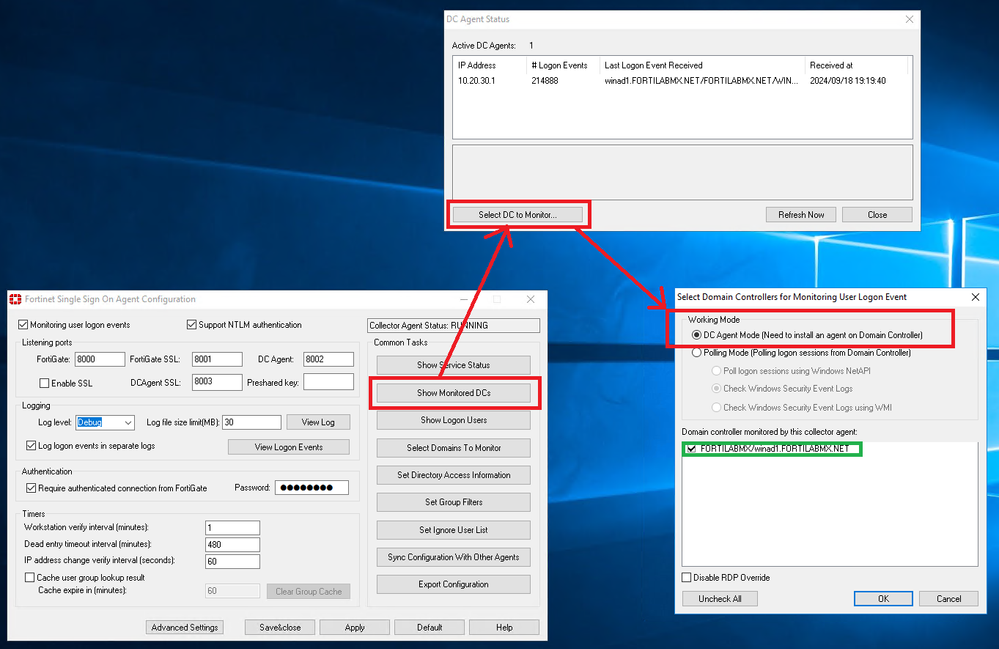Image resolution: width=999 pixels, height=649 pixels.
Task: Enable Cache user group lookup result
Action: click(29, 578)
